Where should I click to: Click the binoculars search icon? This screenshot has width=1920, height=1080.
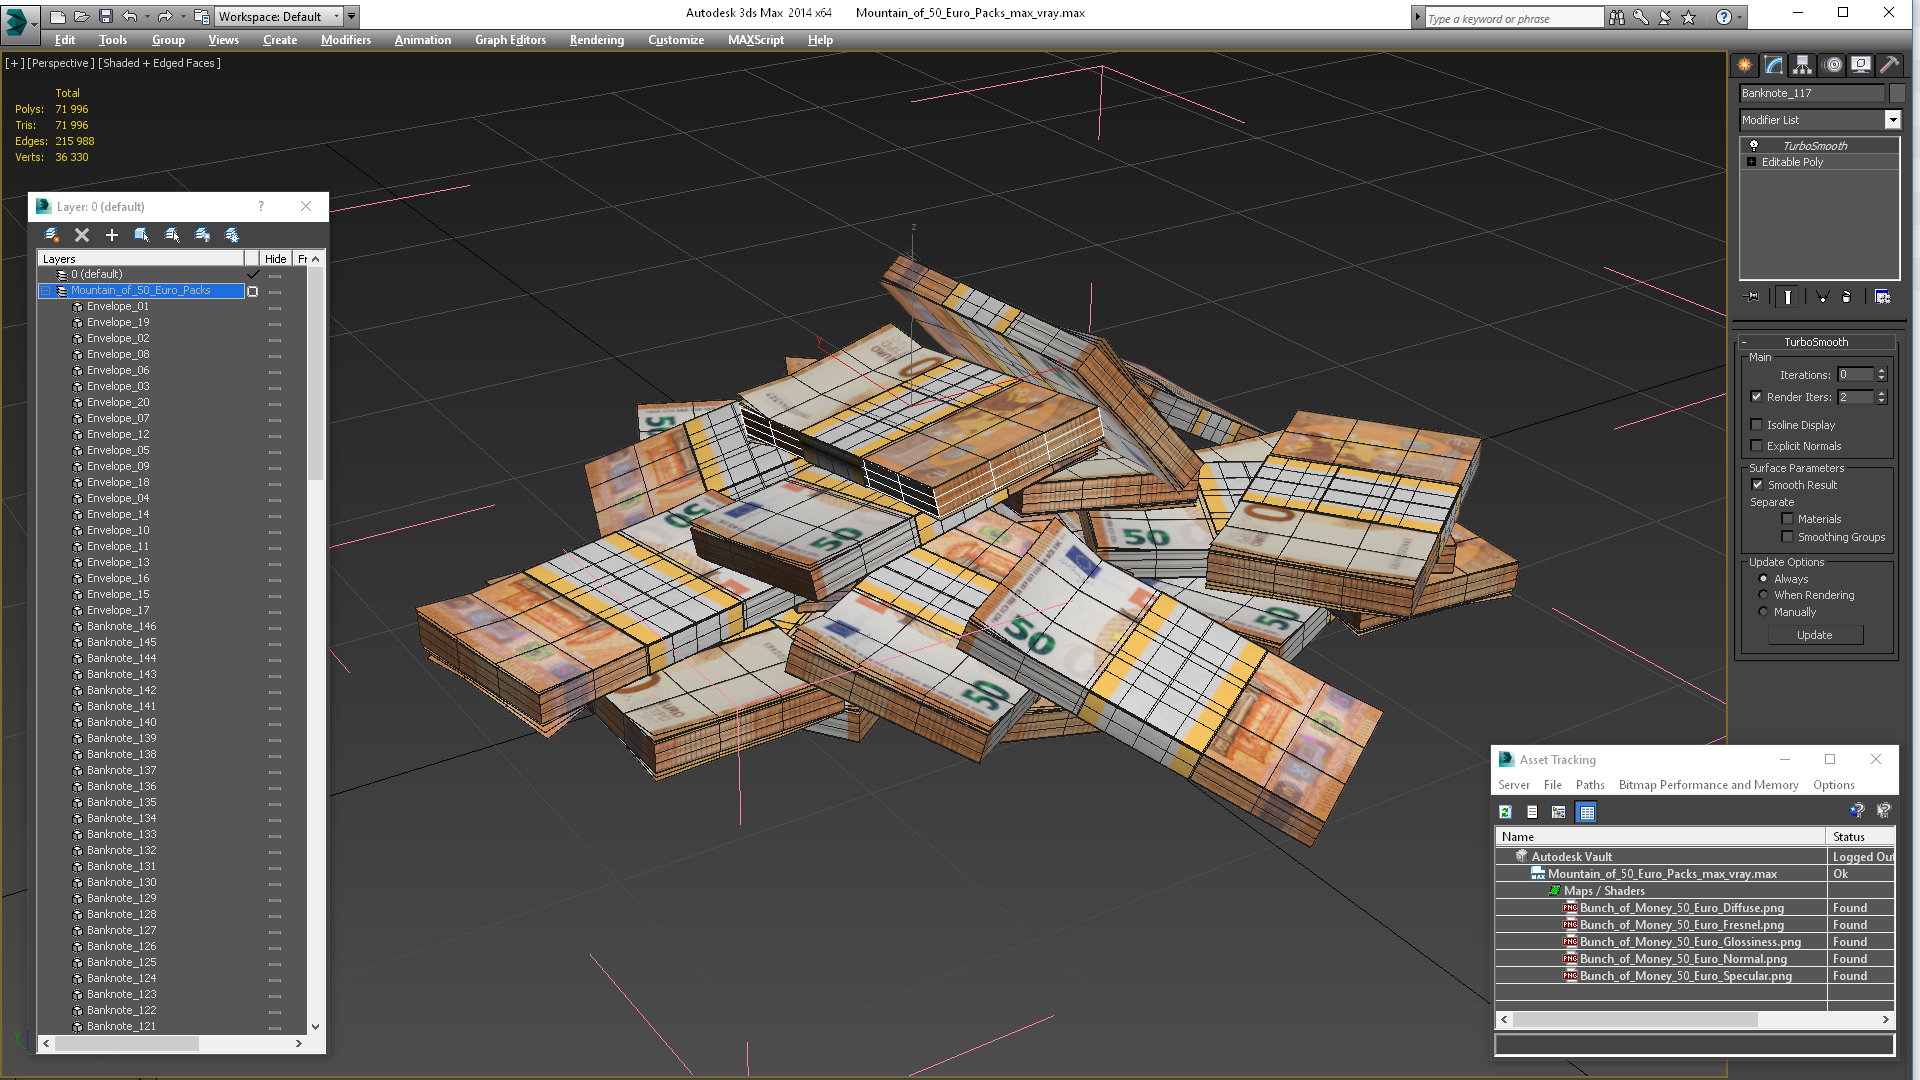coord(1617,17)
